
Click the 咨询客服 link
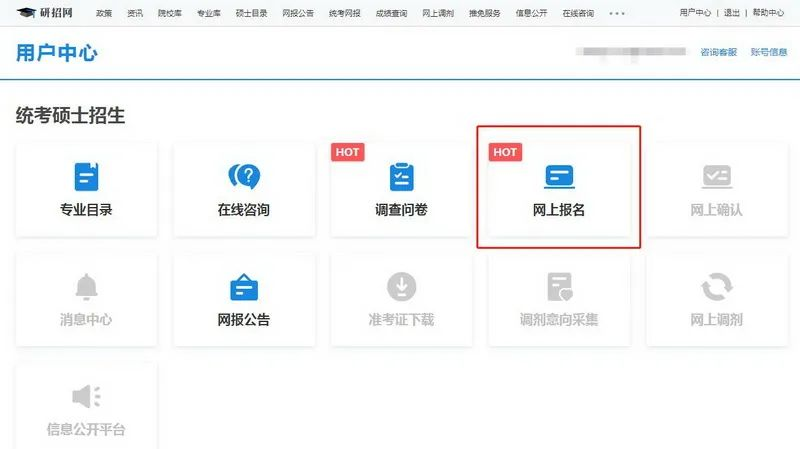point(718,52)
